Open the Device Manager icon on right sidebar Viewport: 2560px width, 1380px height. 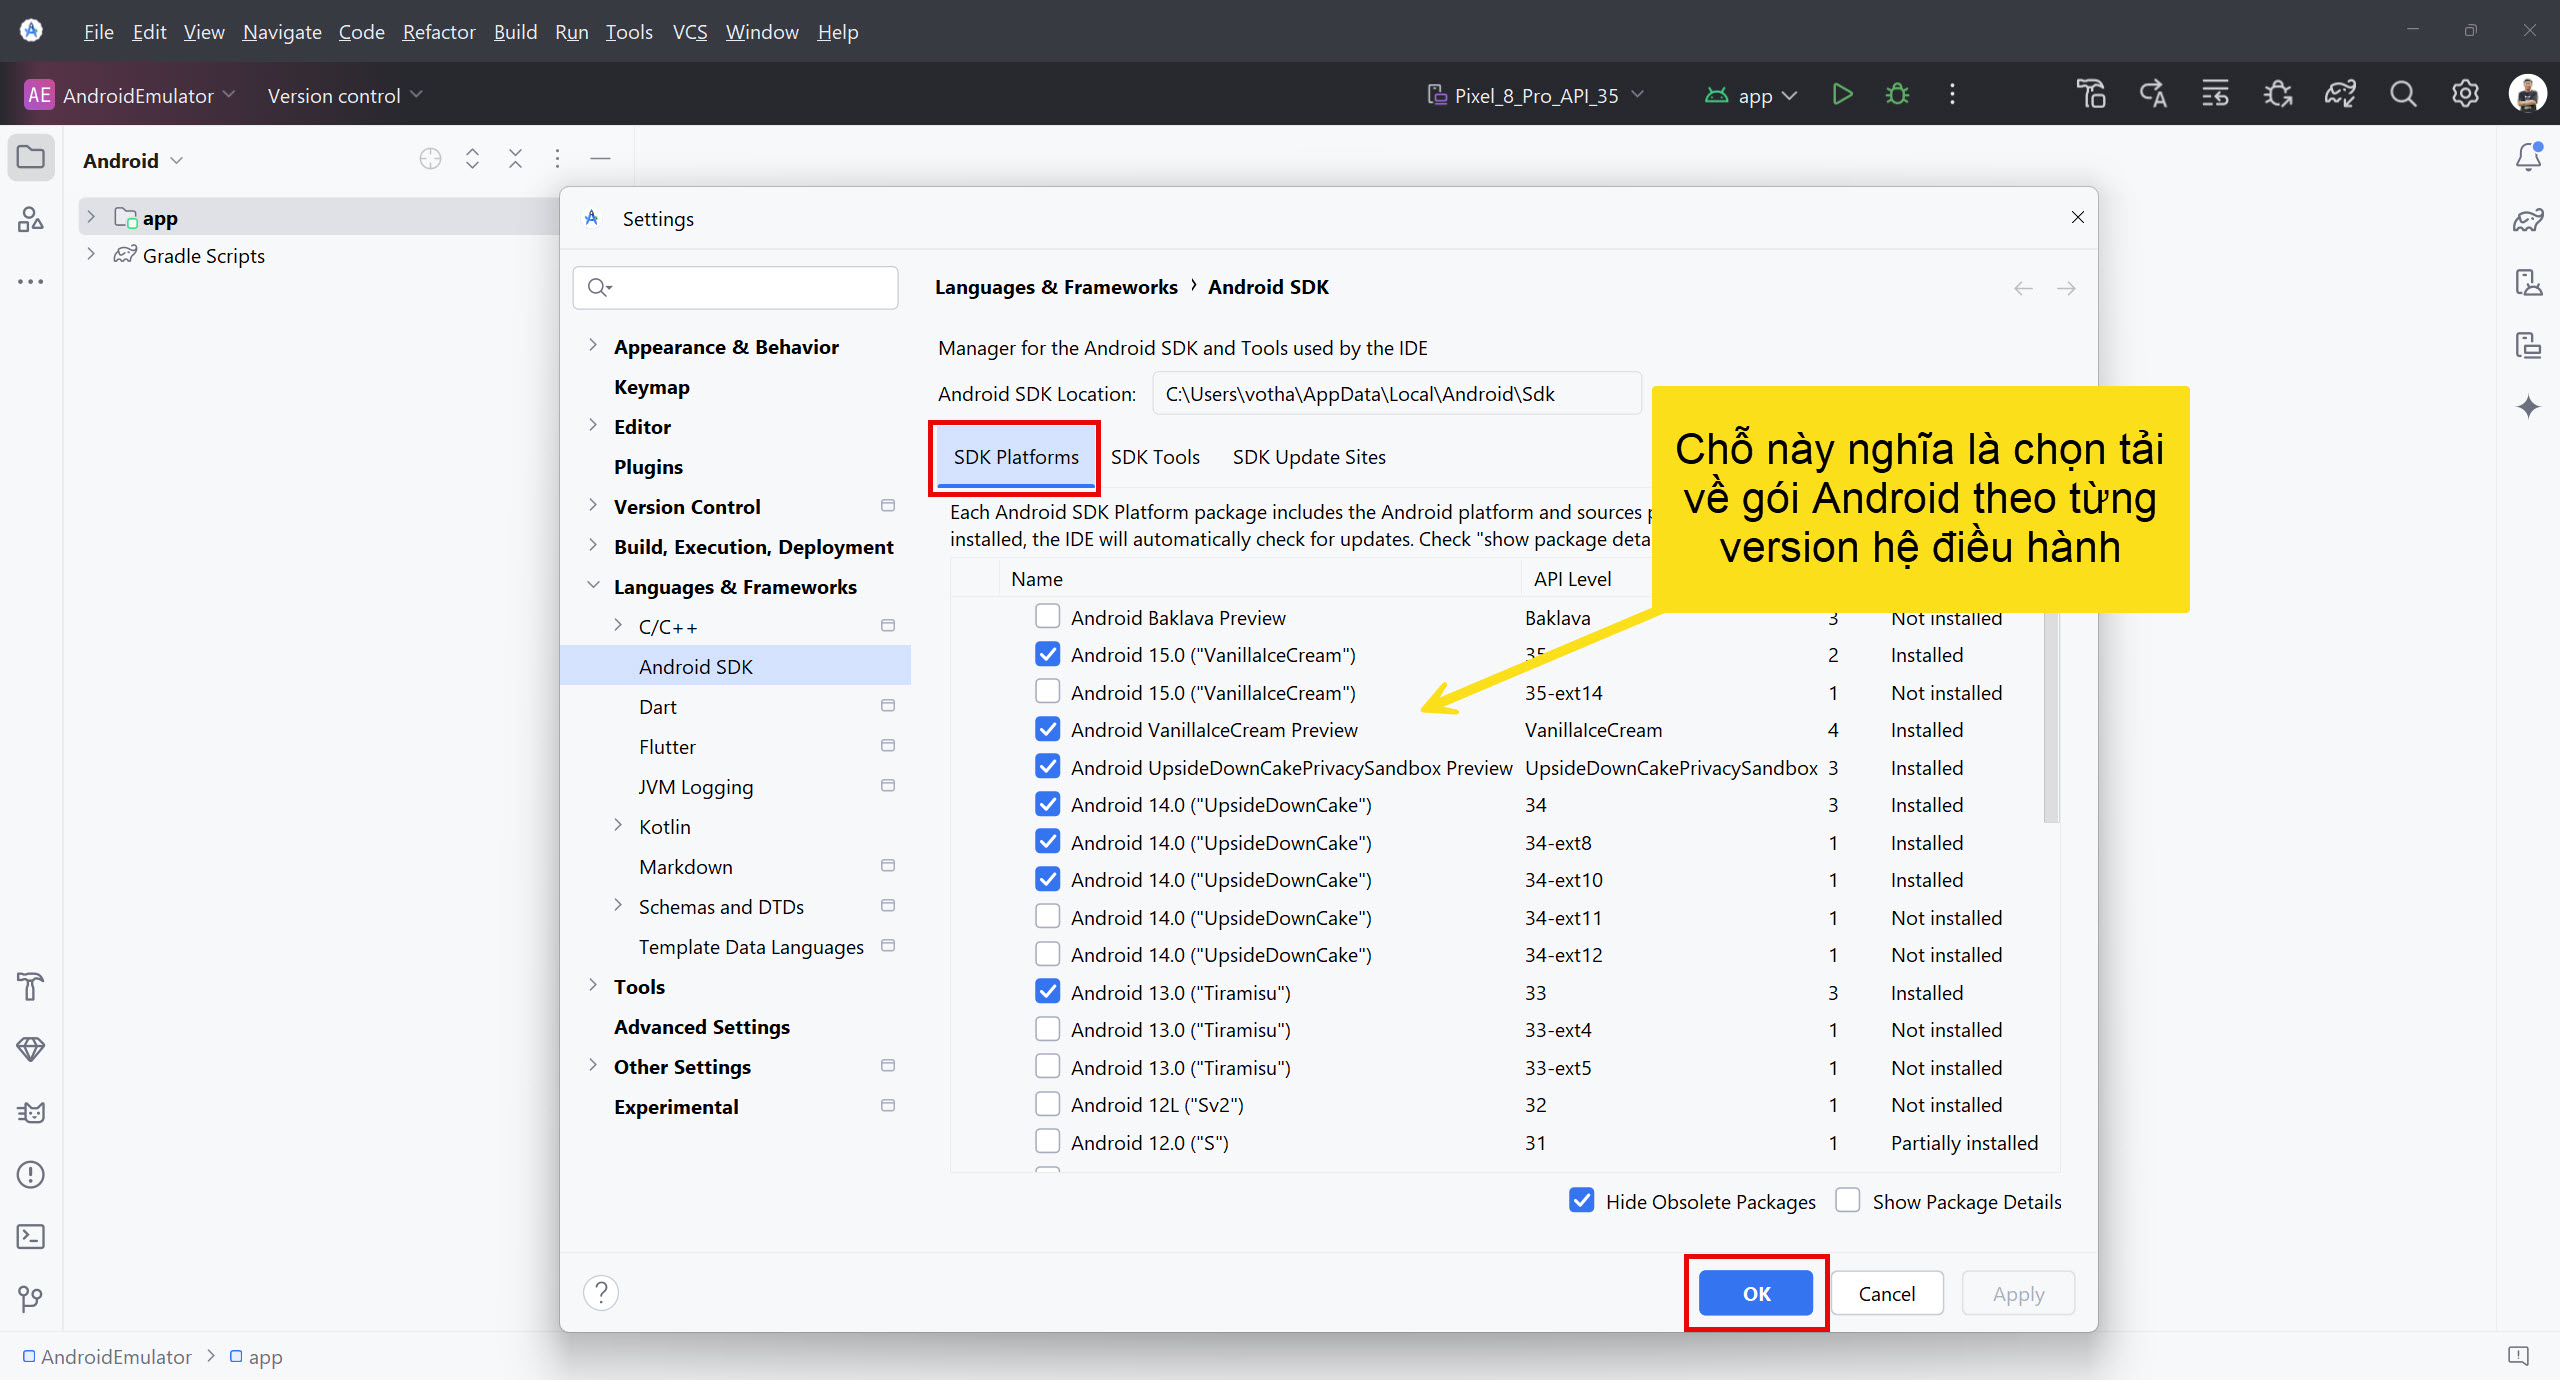click(2528, 283)
